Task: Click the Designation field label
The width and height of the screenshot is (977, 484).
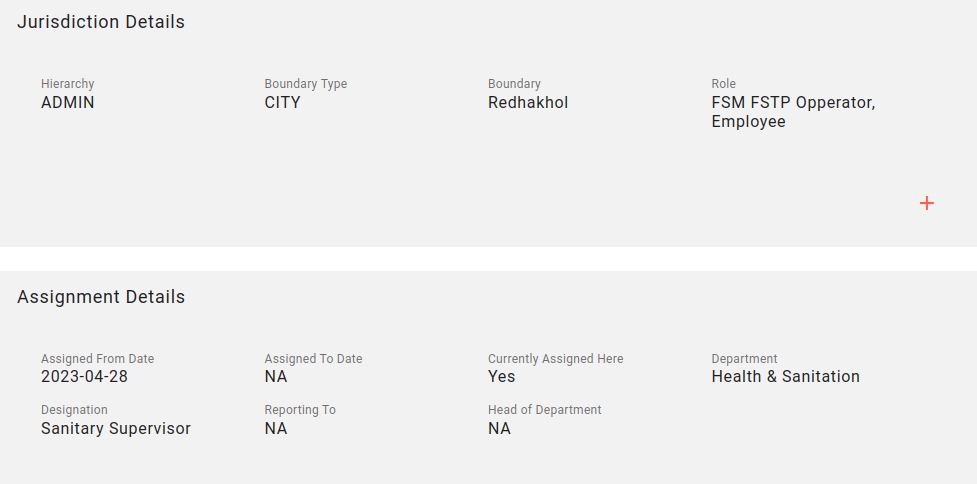Action: [74, 410]
